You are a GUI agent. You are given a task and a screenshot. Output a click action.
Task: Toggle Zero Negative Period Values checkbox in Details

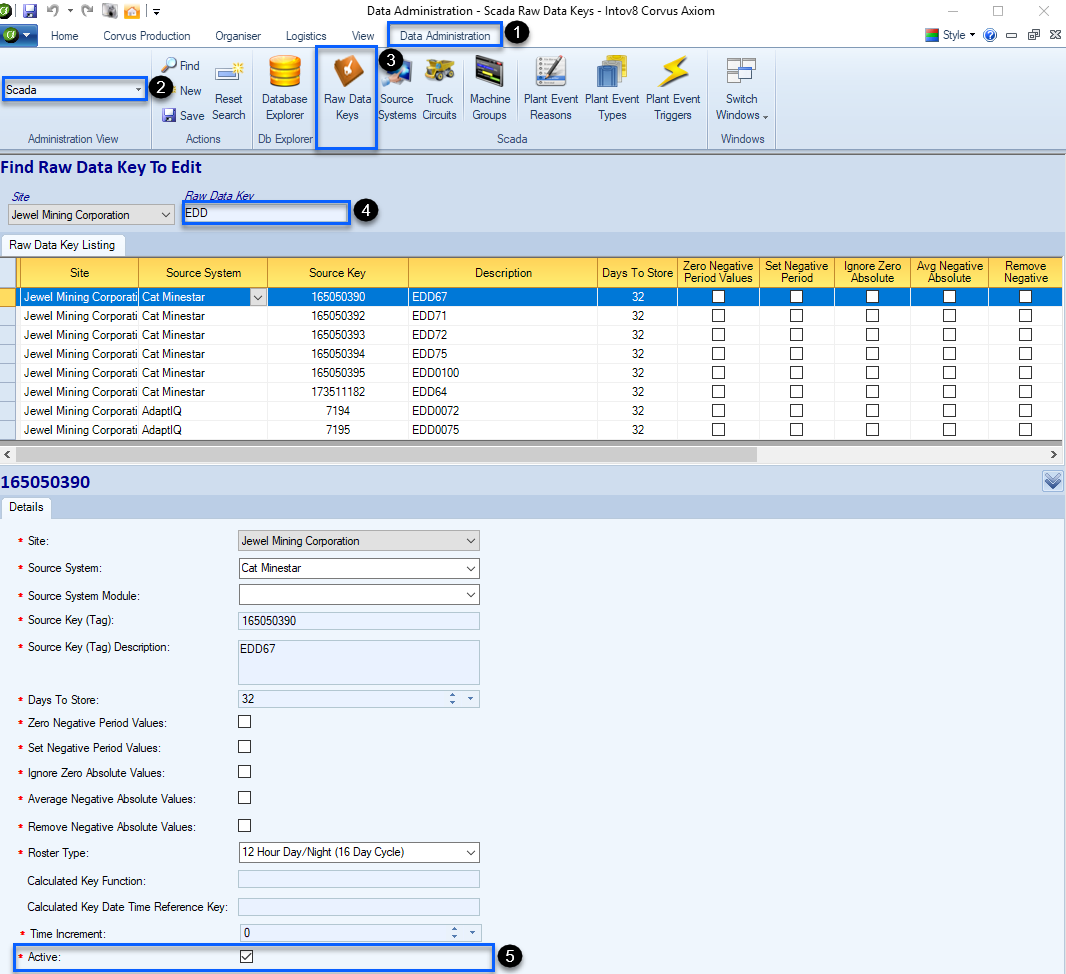(245, 722)
